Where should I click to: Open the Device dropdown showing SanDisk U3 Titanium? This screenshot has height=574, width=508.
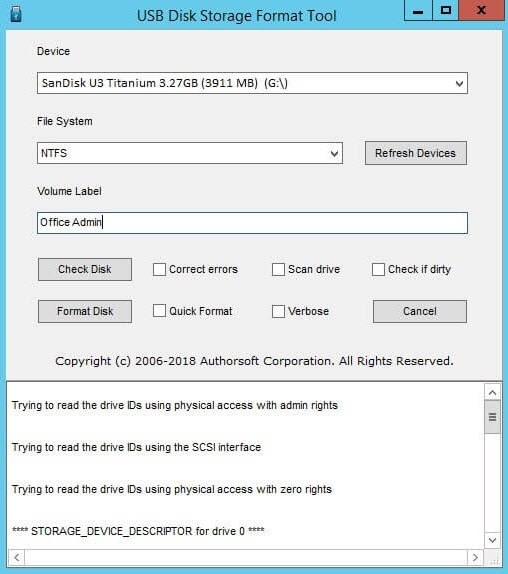click(x=252, y=83)
